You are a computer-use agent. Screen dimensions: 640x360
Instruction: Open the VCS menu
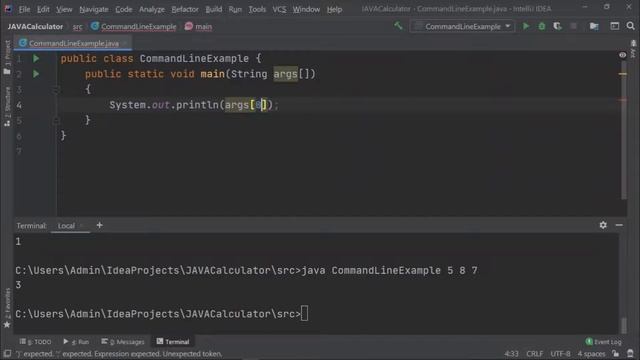(279, 9)
